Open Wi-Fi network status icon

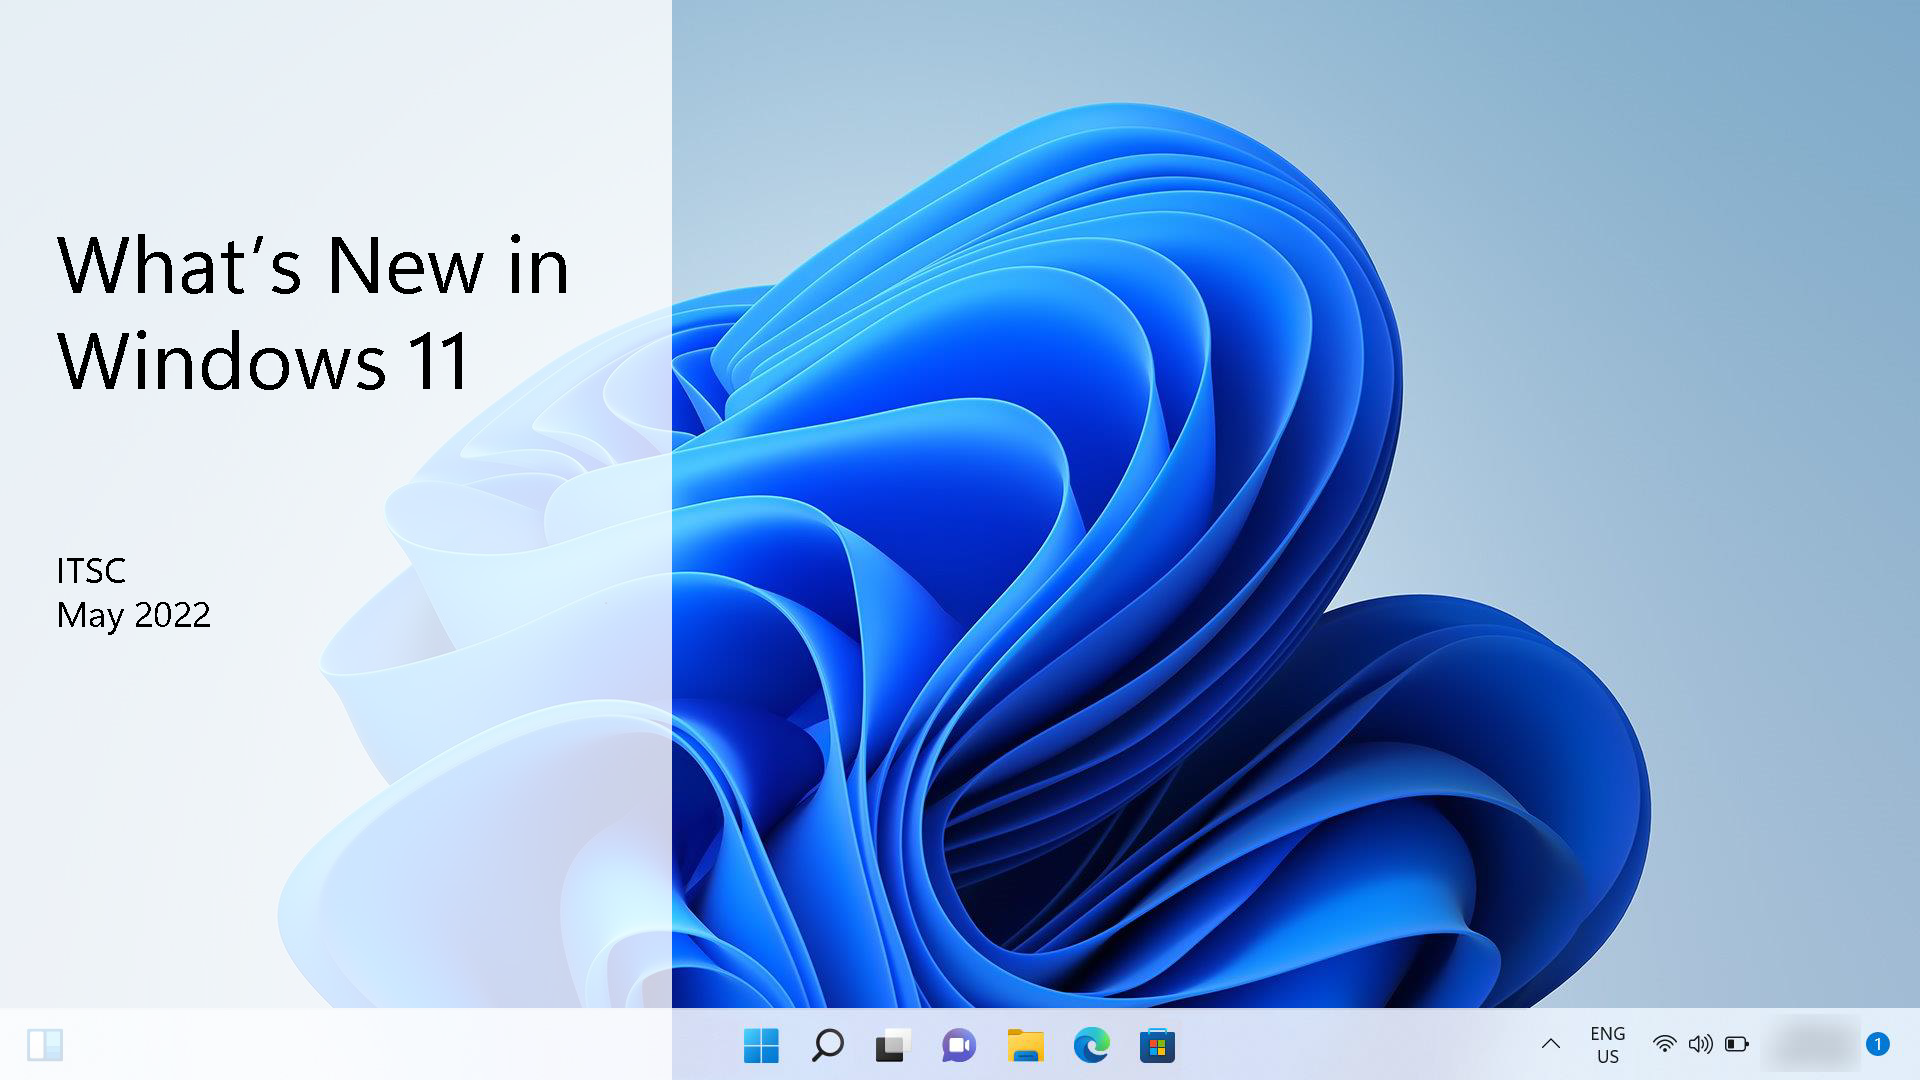1664,1044
